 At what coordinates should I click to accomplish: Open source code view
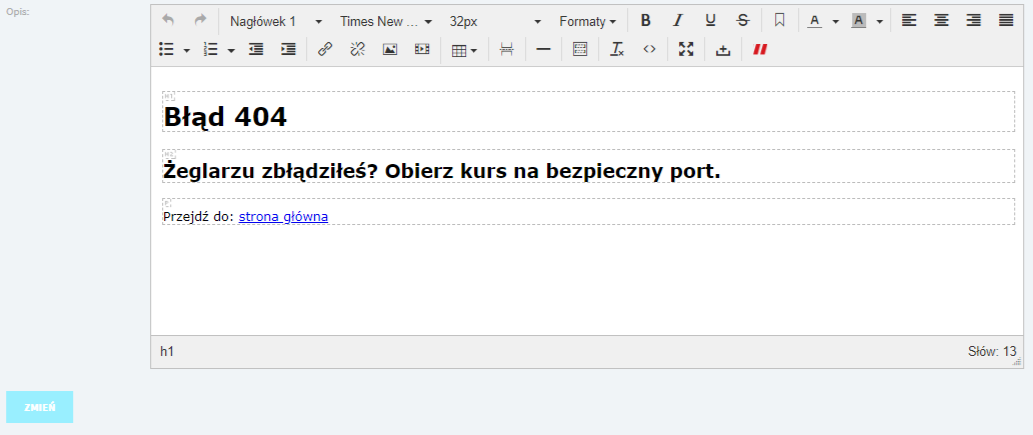[650, 49]
